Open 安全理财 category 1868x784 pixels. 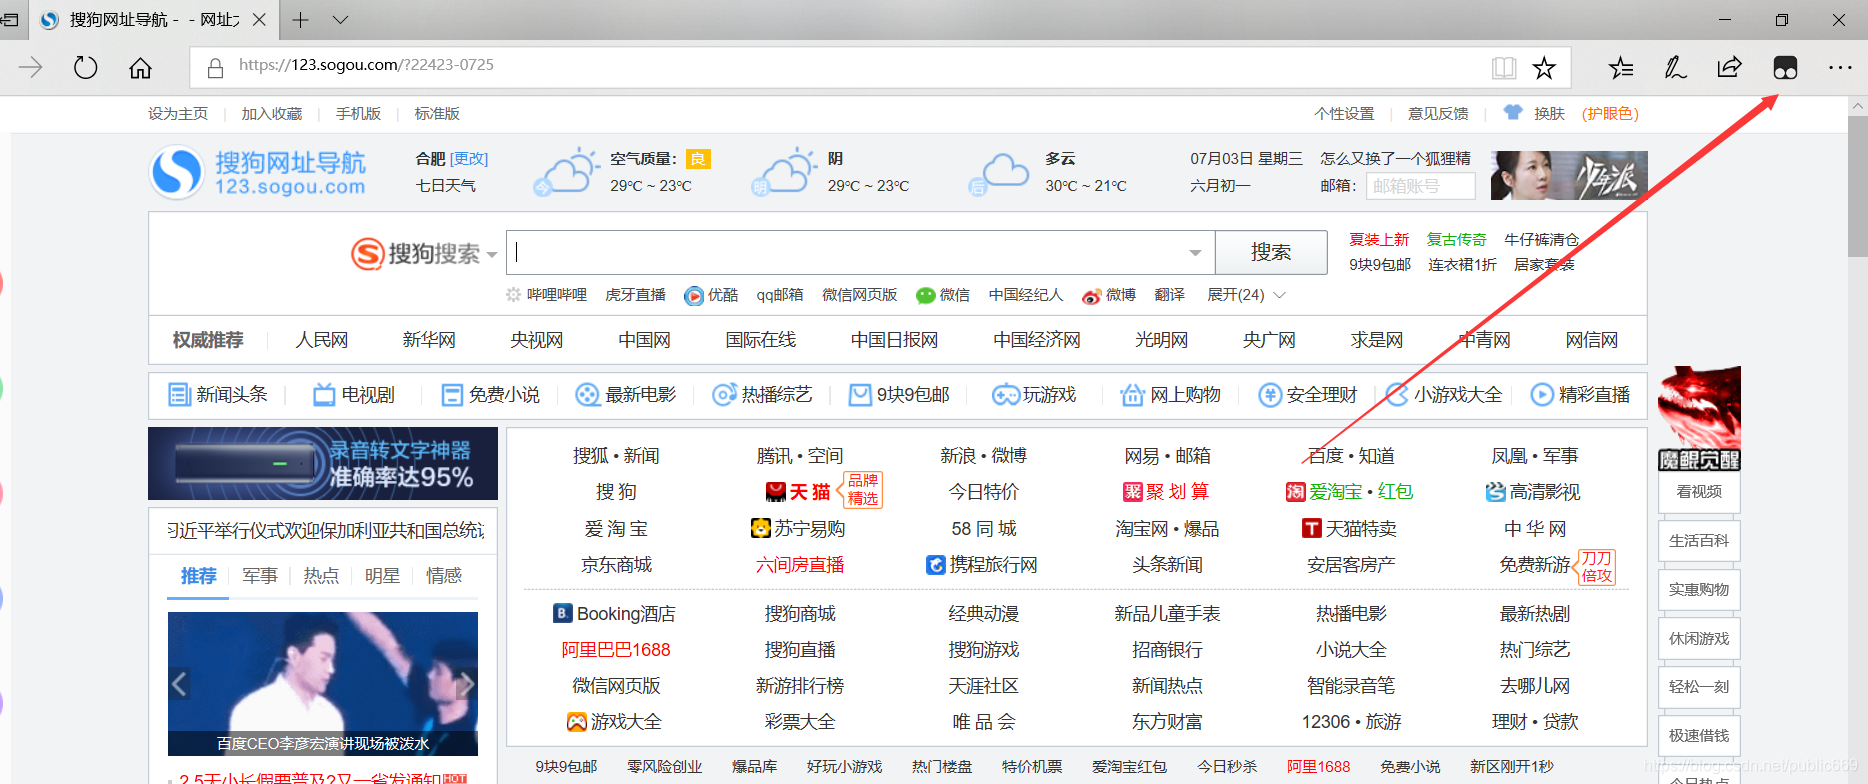point(1307,395)
